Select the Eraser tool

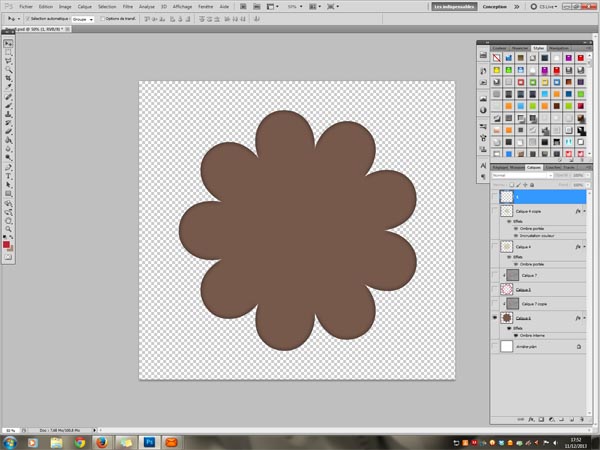(x=8, y=132)
